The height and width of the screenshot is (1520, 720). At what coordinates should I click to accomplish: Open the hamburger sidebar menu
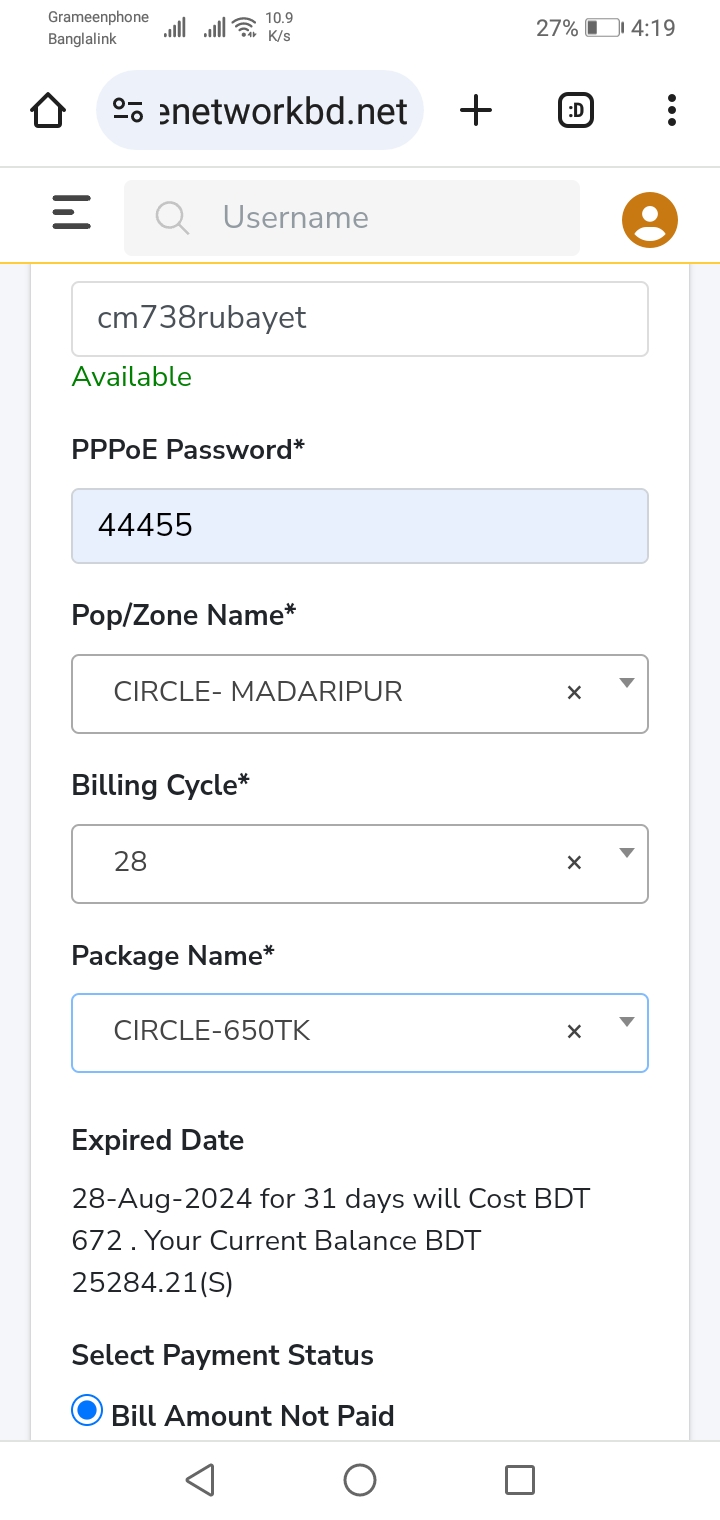click(x=71, y=213)
